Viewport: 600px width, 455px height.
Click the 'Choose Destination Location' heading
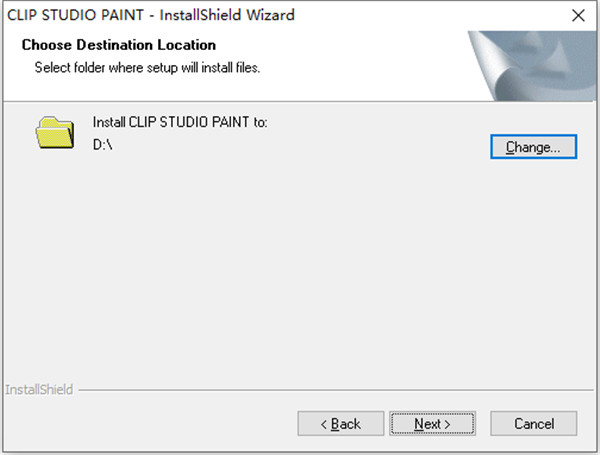coord(119,45)
